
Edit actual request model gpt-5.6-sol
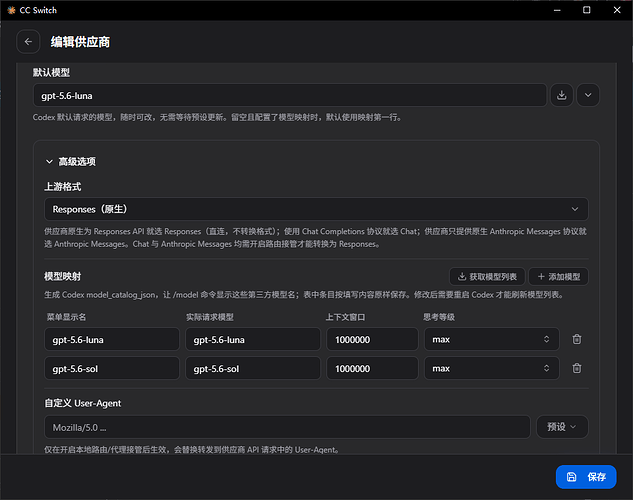click(x=253, y=368)
